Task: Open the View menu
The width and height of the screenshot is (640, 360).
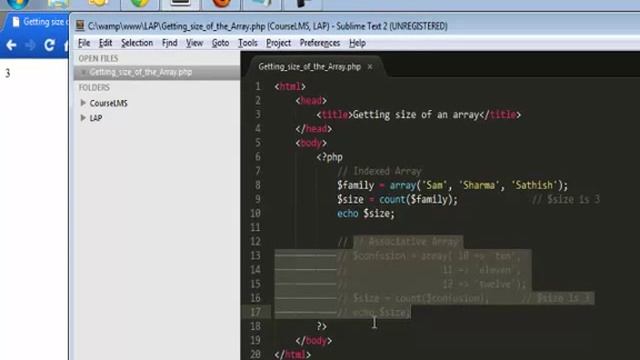Action: pyautogui.click(x=194, y=43)
